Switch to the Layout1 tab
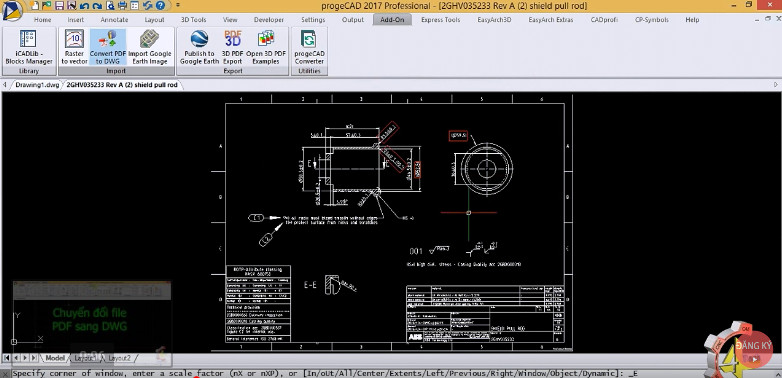Screen dimensions: 782x378 coord(85,358)
